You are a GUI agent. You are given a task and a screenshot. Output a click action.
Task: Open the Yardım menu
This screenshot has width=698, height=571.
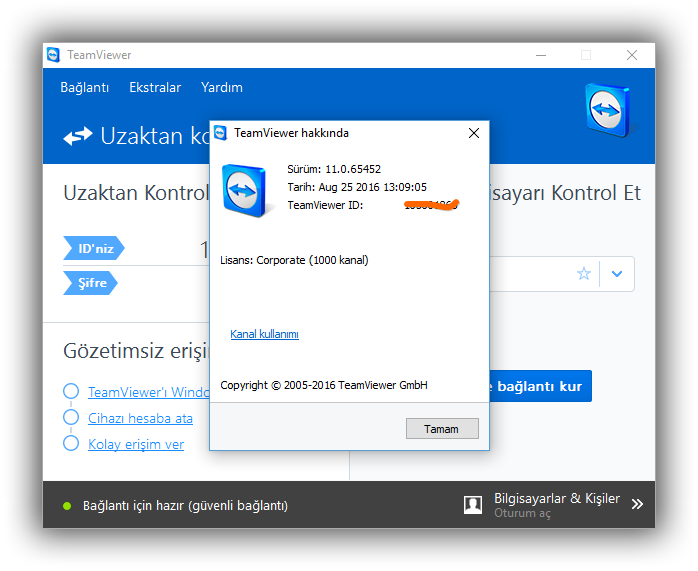point(222,87)
